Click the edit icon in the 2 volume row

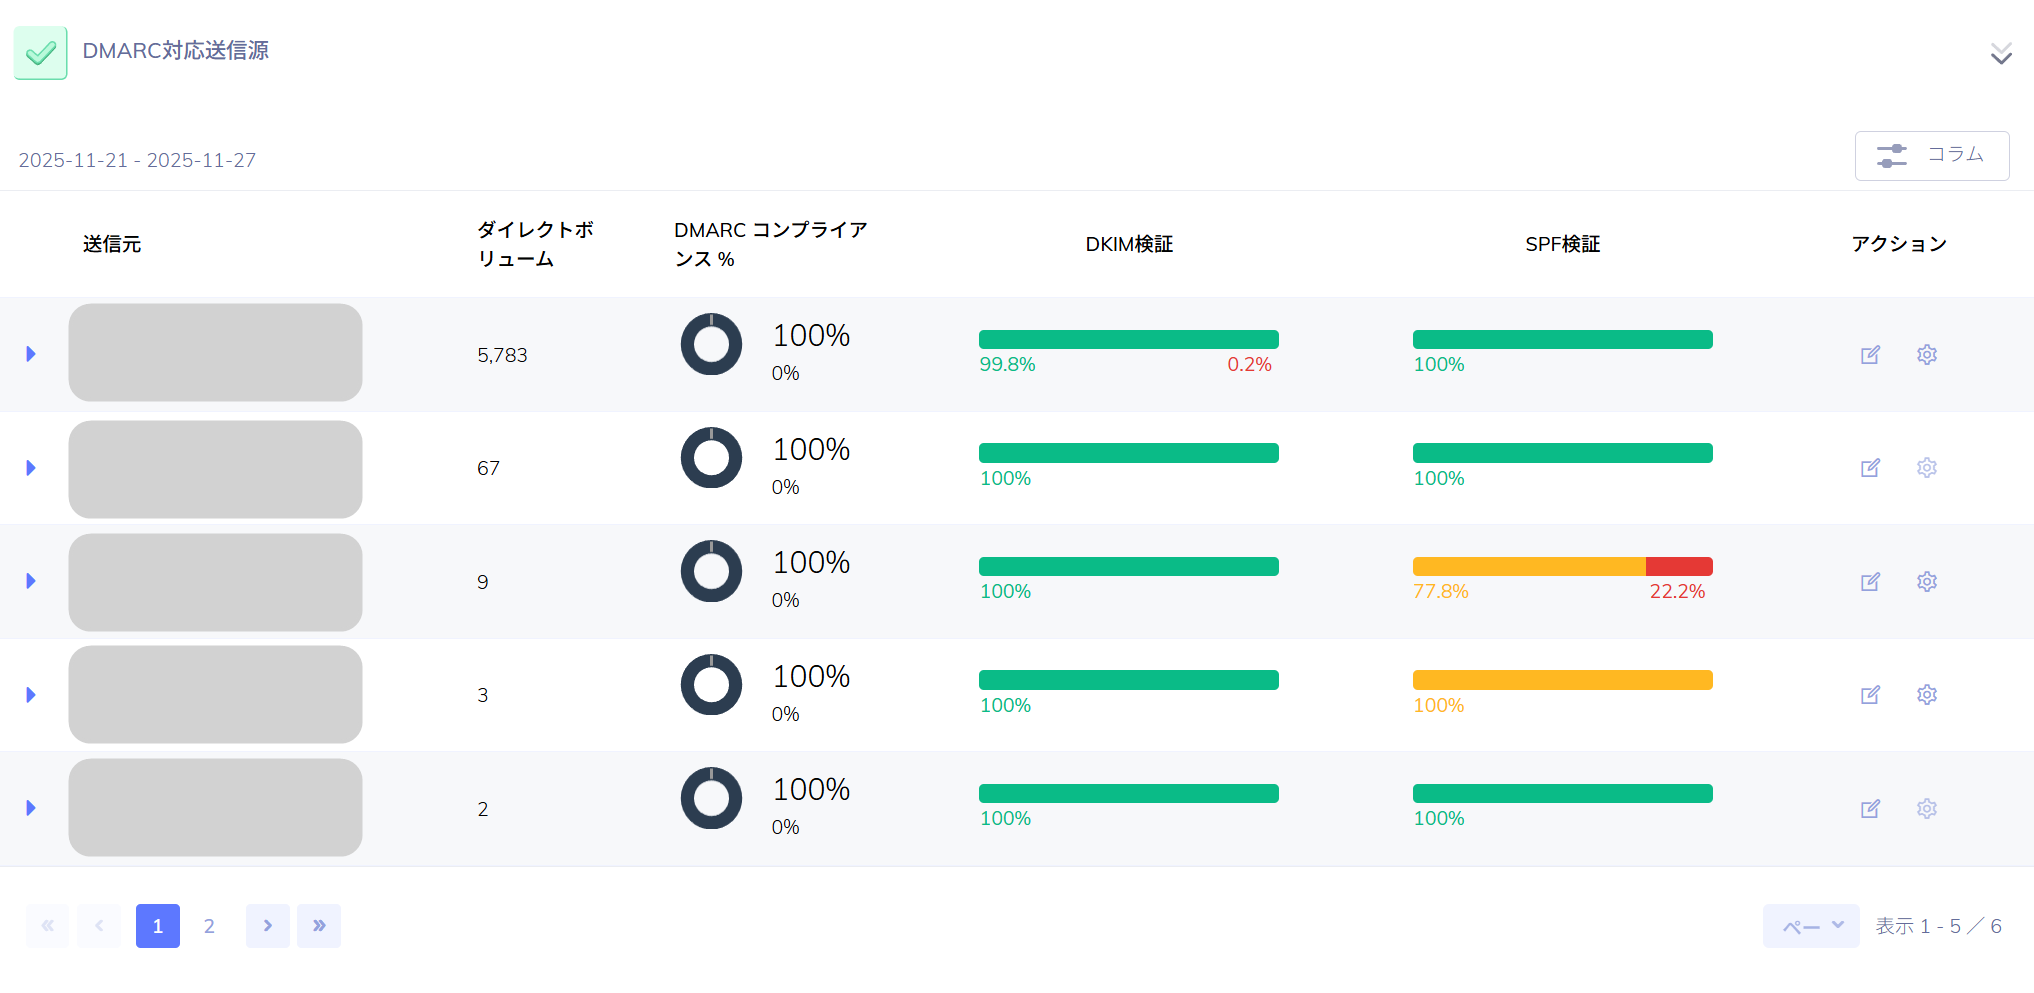pyautogui.click(x=1870, y=809)
